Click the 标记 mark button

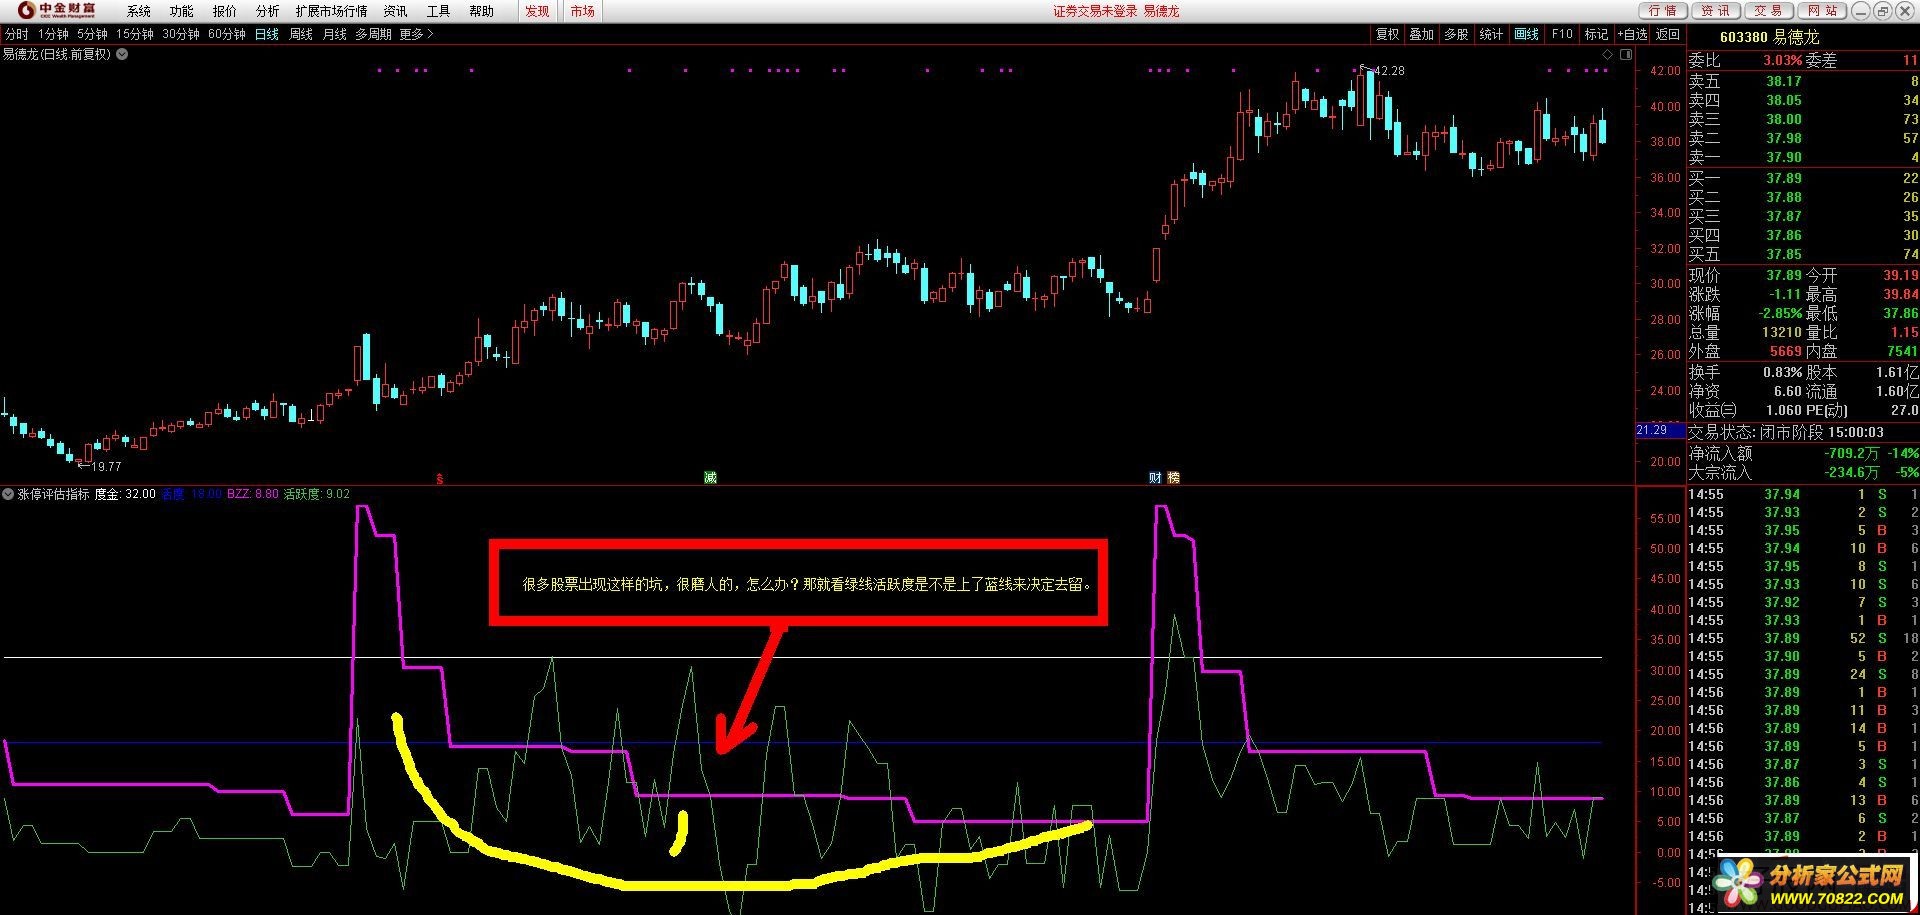coord(1597,34)
